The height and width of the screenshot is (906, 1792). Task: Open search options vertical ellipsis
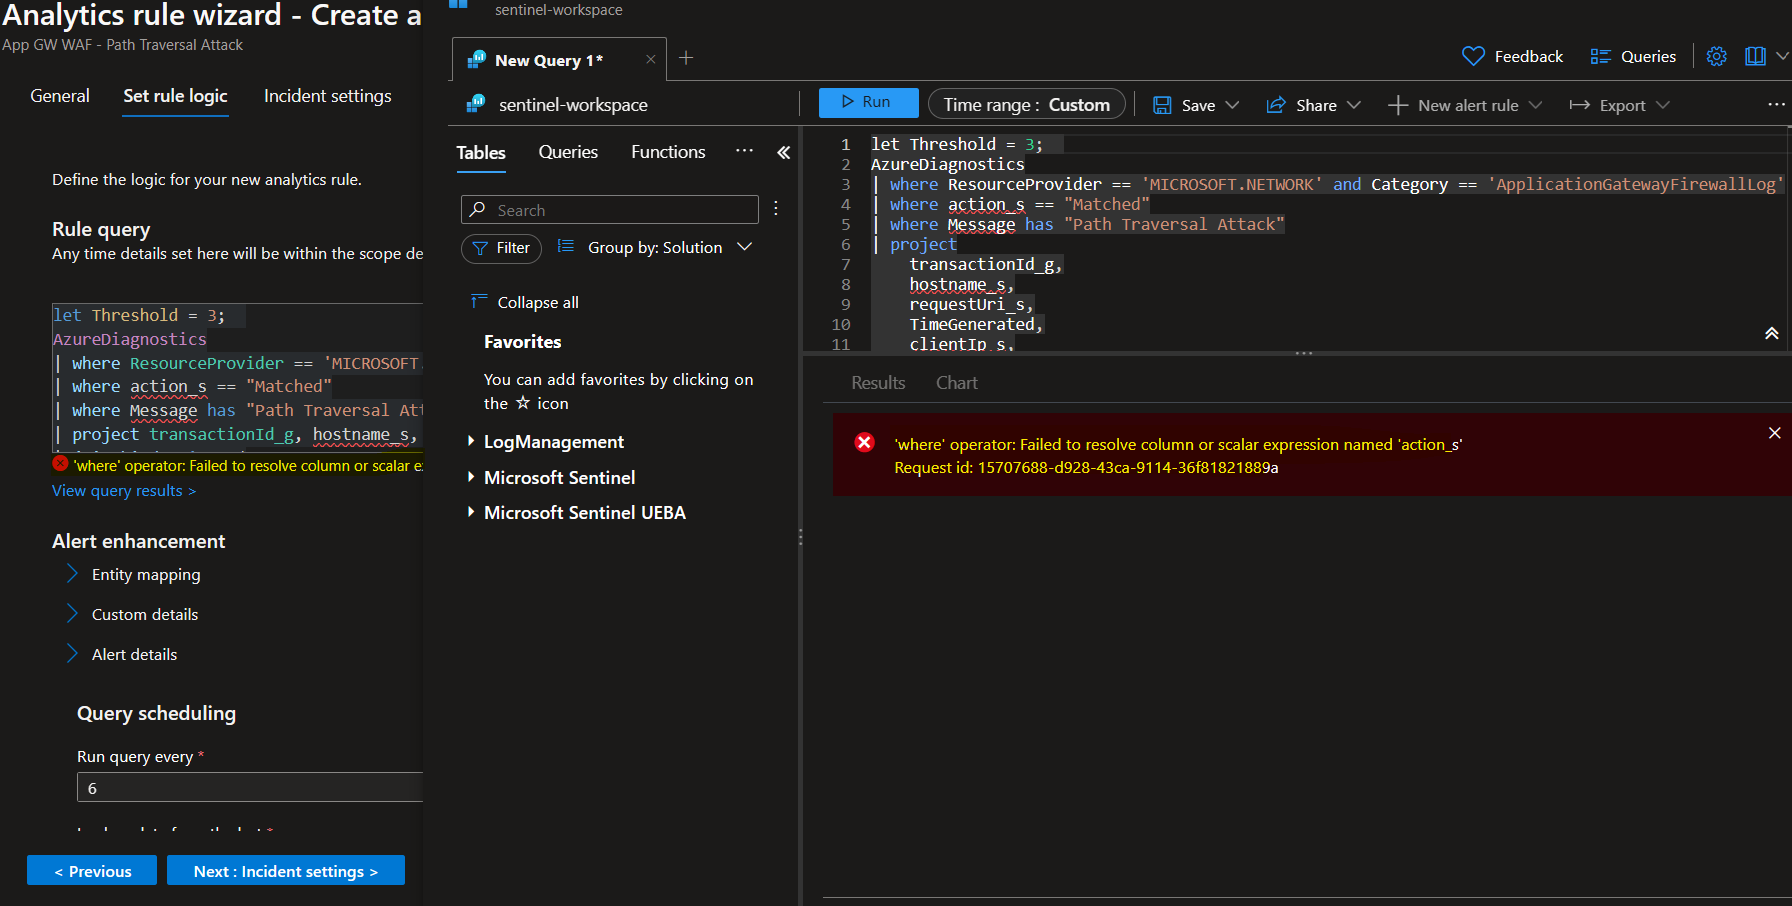(776, 209)
